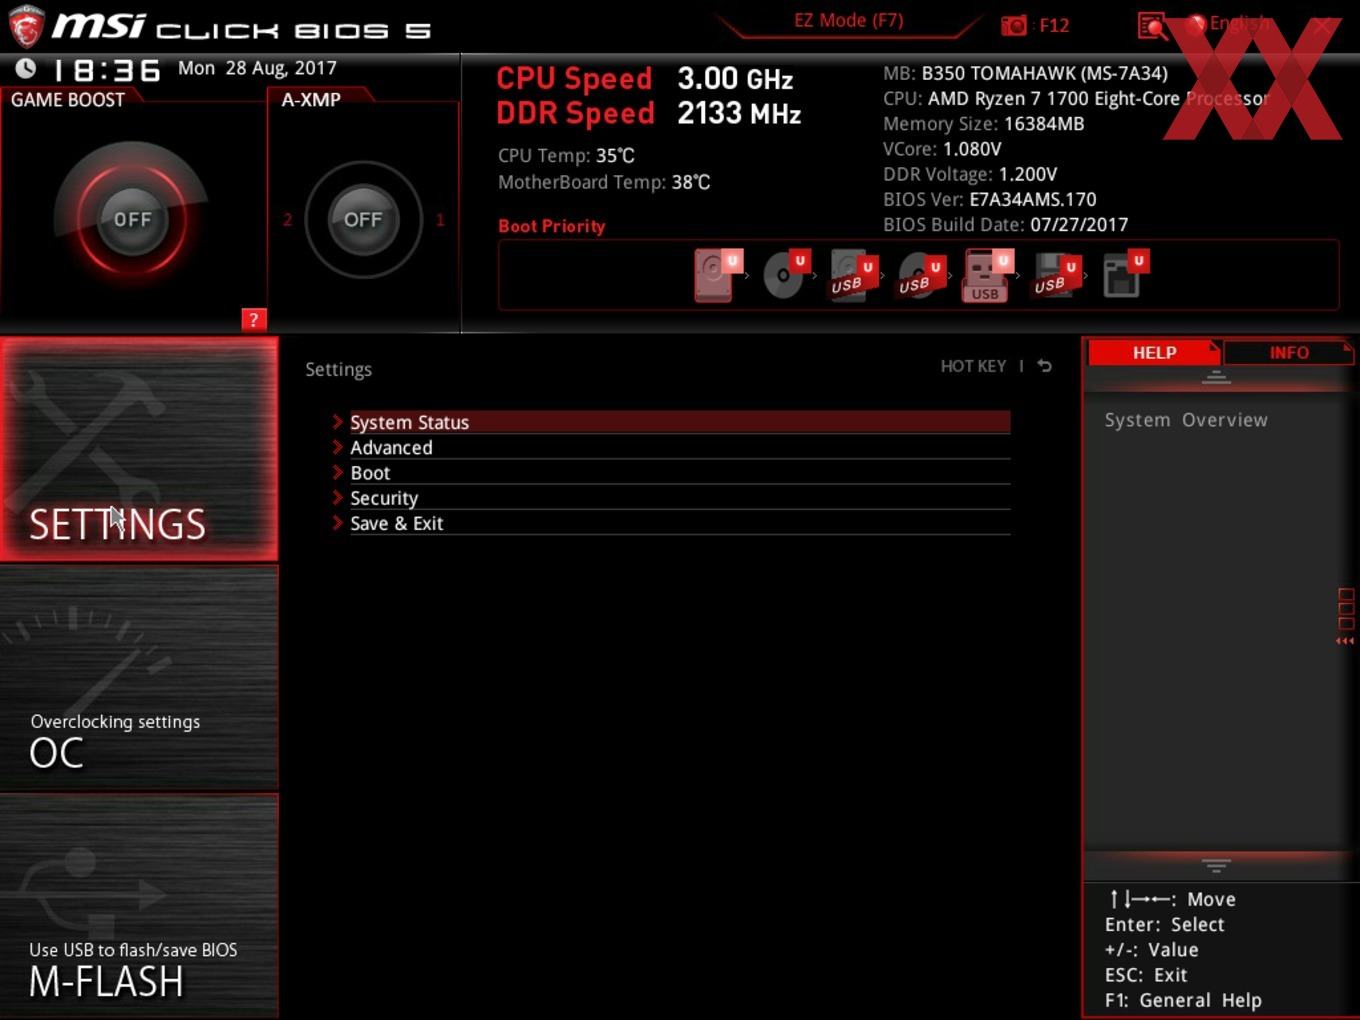Screen dimensions: 1360x1020
Task: Click the back arrow next to HOT KEY
Action: tap(1045, 366)
